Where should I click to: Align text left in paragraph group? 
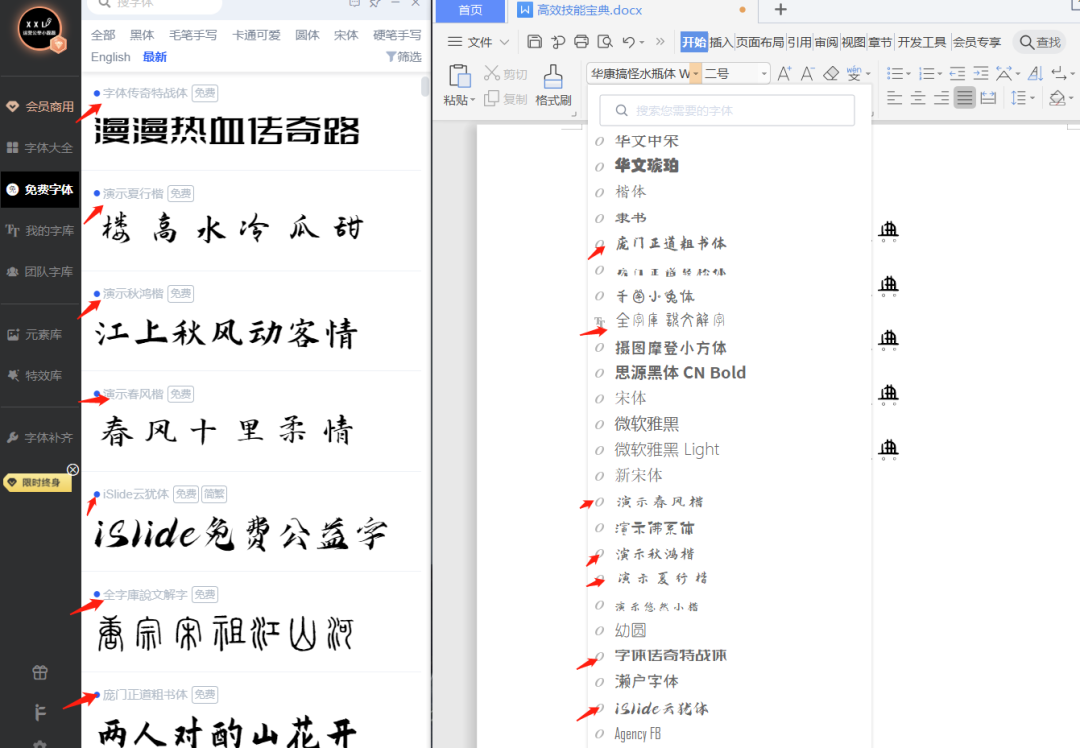(x=894, y=98)
